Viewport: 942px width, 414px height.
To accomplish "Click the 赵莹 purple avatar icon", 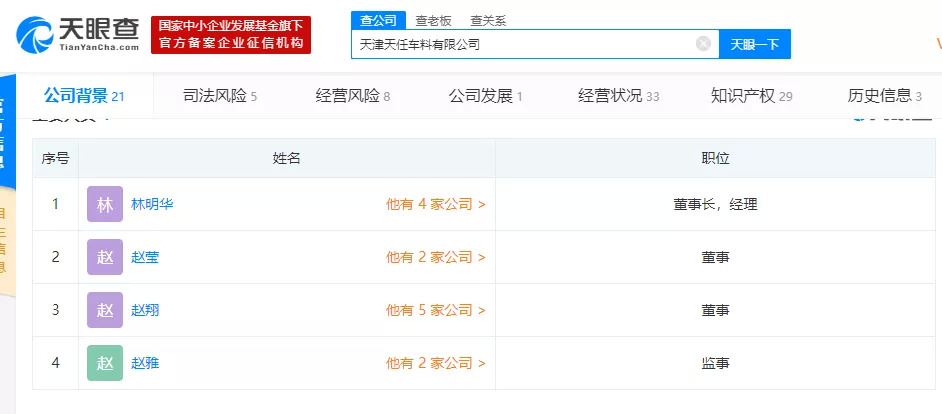I will [x=105, y=257].
